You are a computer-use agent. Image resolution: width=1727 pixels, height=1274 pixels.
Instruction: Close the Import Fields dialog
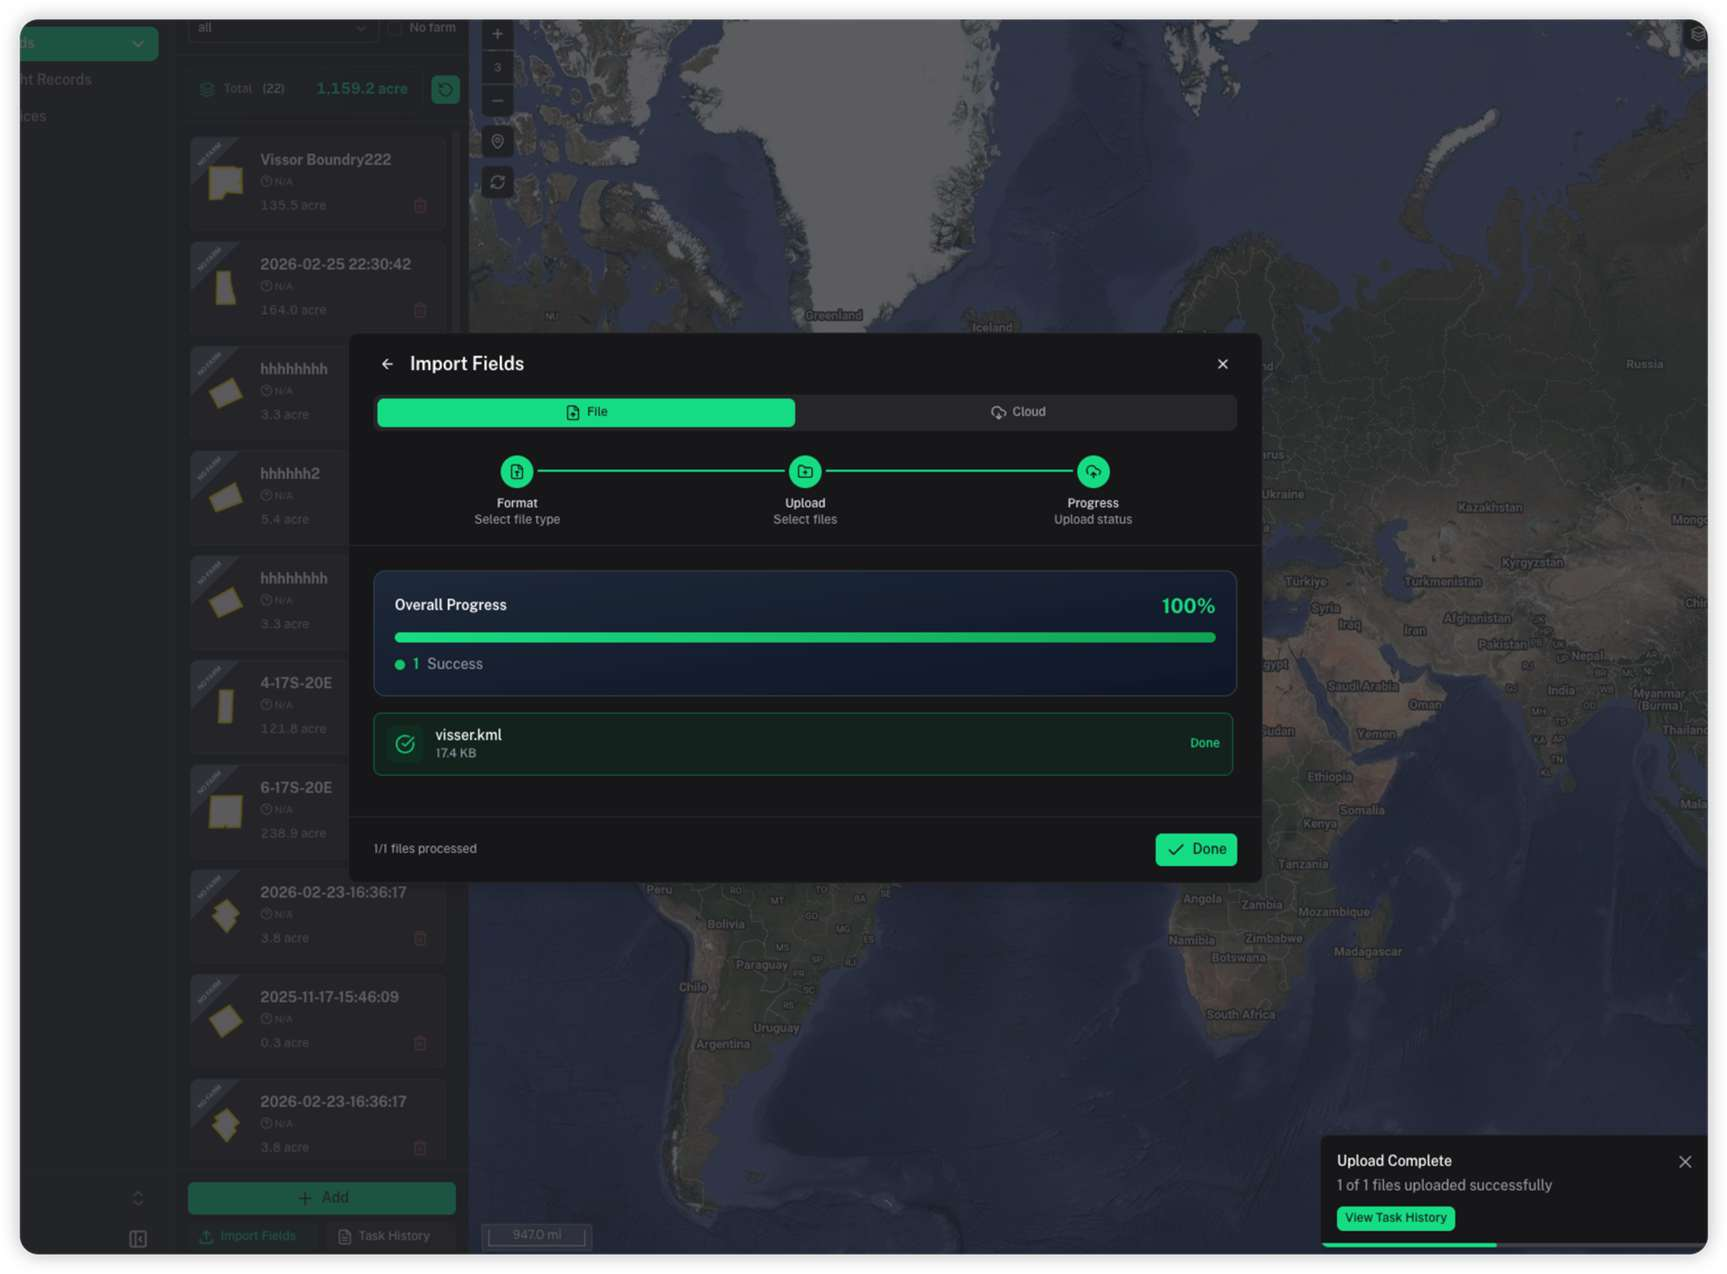pyautogui.click(x=1222, y=364)
